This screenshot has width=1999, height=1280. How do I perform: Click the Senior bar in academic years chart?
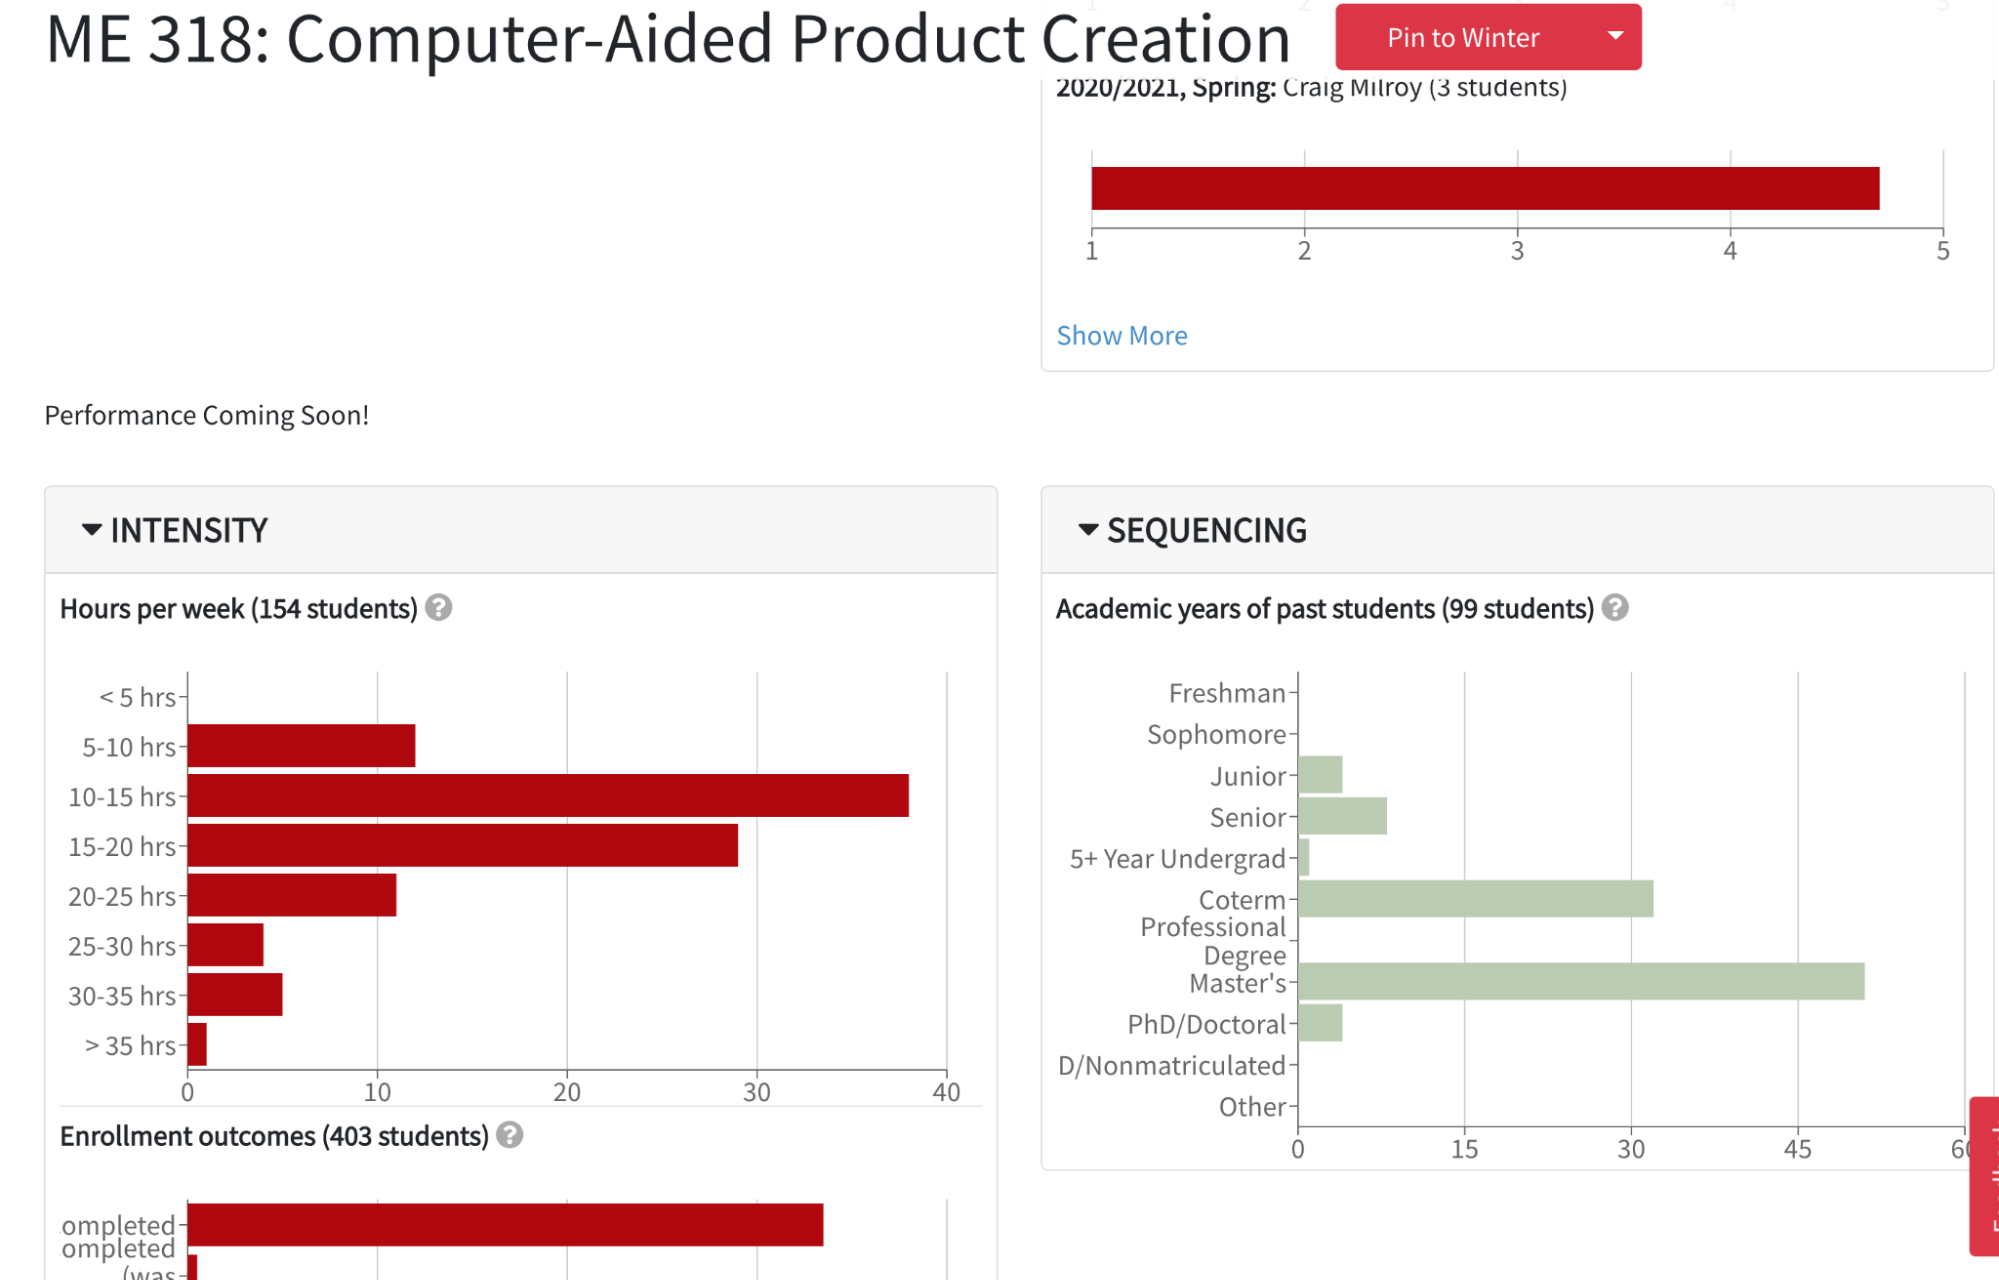[x=1342, y=816]
